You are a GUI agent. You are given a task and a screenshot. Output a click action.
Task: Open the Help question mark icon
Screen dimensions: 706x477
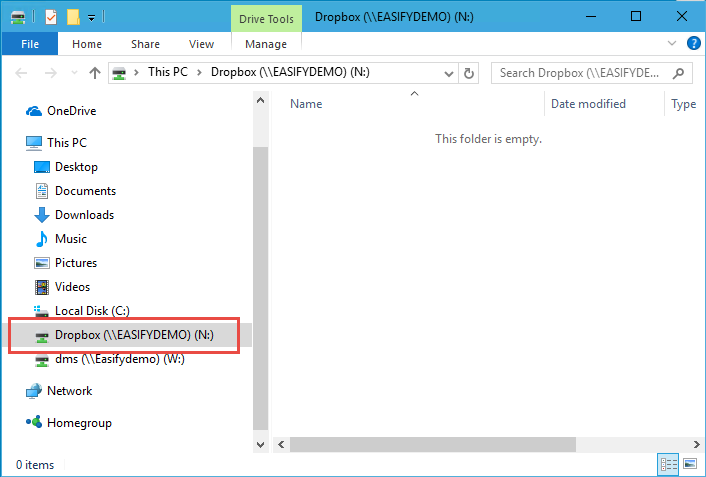(x=692, y=44)
